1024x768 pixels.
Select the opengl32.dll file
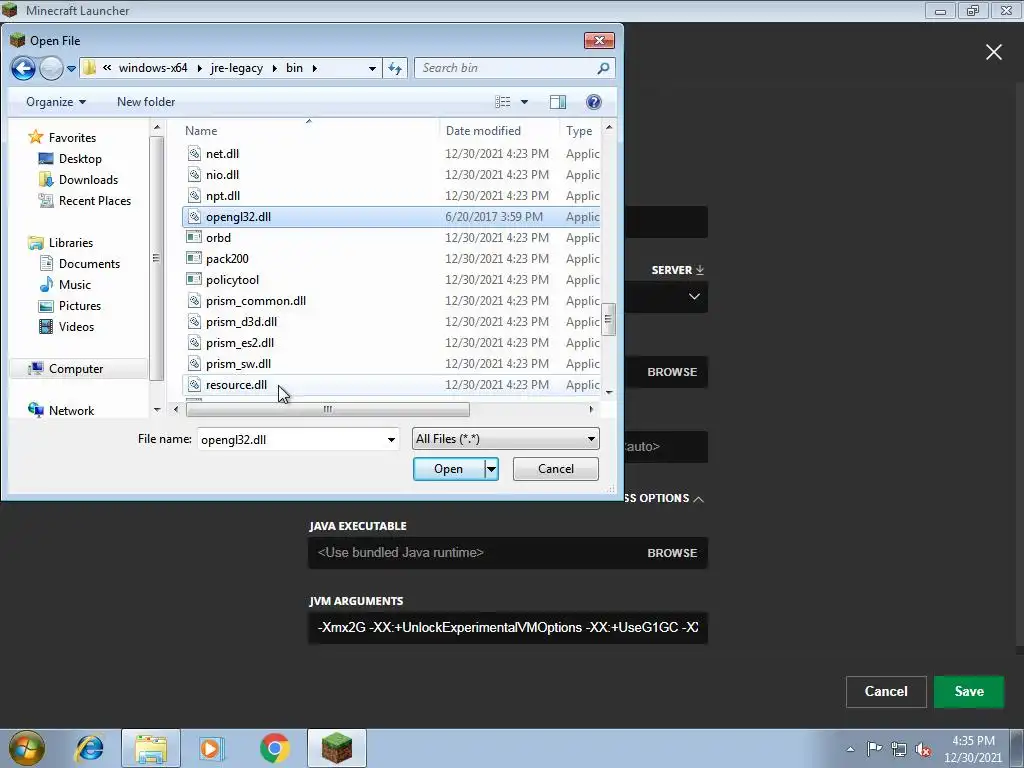coord(391,216)
